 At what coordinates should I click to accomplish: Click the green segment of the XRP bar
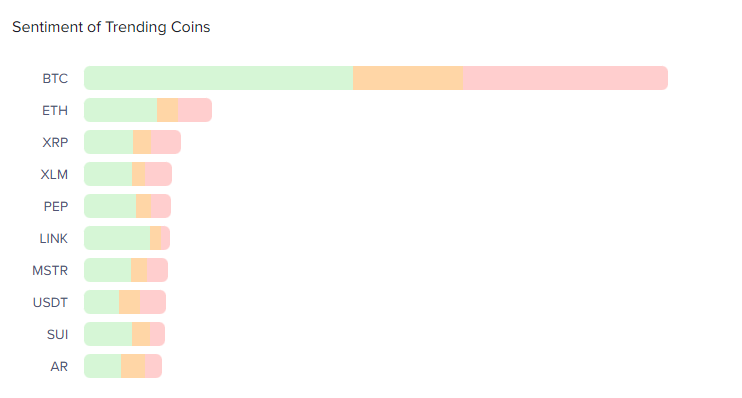(109, 142)
